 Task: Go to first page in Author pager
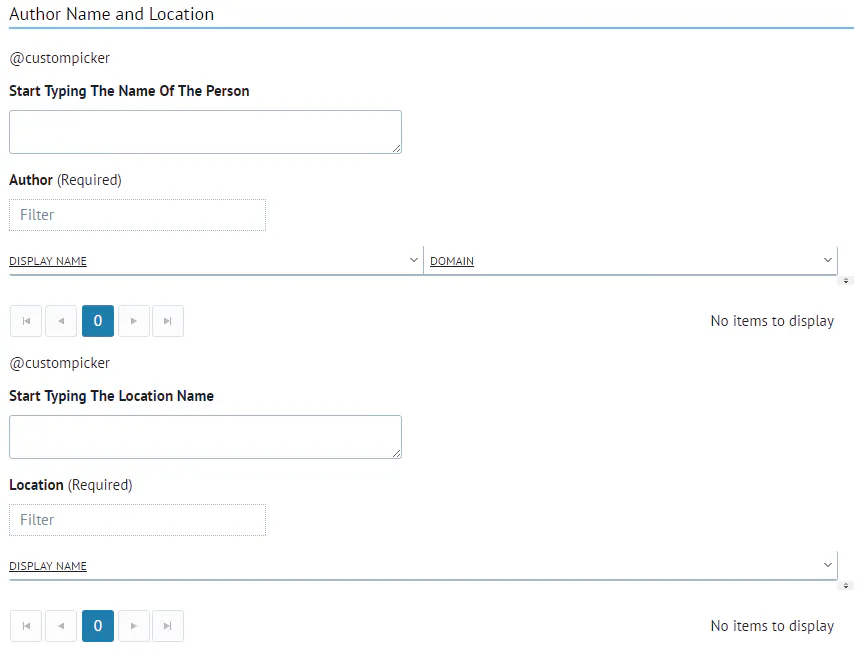pyautogui.click(x=26, y=321)
